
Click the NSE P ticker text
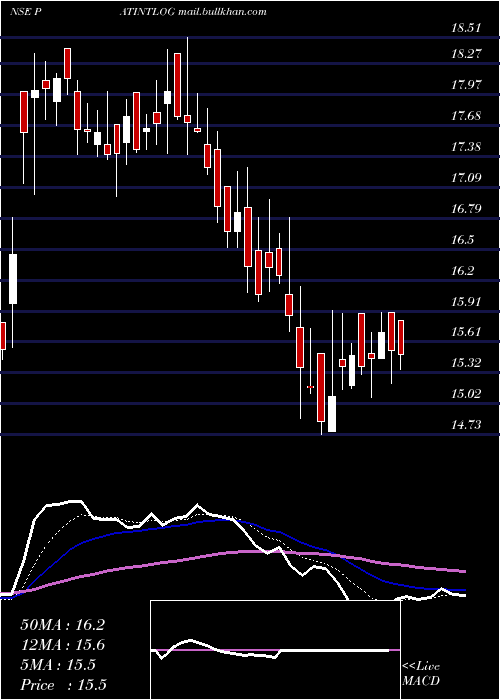coord(26,12)
